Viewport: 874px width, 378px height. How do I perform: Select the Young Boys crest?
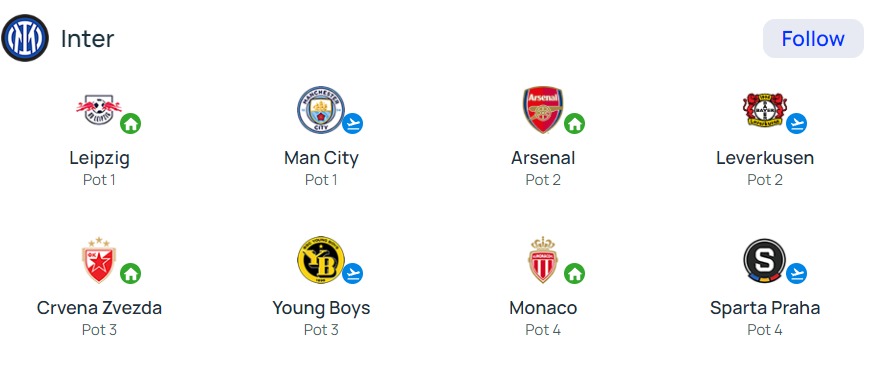tap(321, 260)
